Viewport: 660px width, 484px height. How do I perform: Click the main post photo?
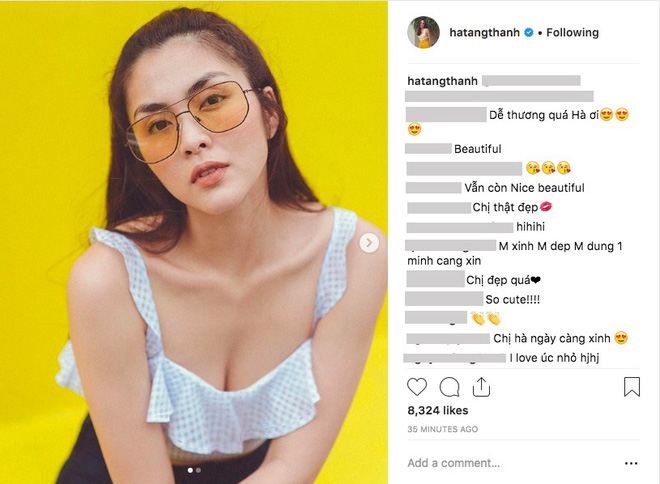[194, 240]
